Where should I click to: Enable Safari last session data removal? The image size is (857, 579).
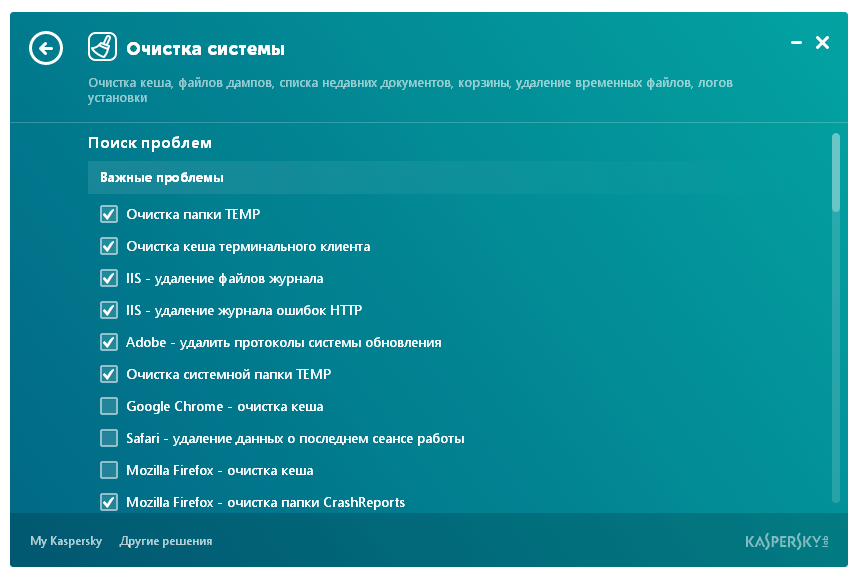click(108, 438)
